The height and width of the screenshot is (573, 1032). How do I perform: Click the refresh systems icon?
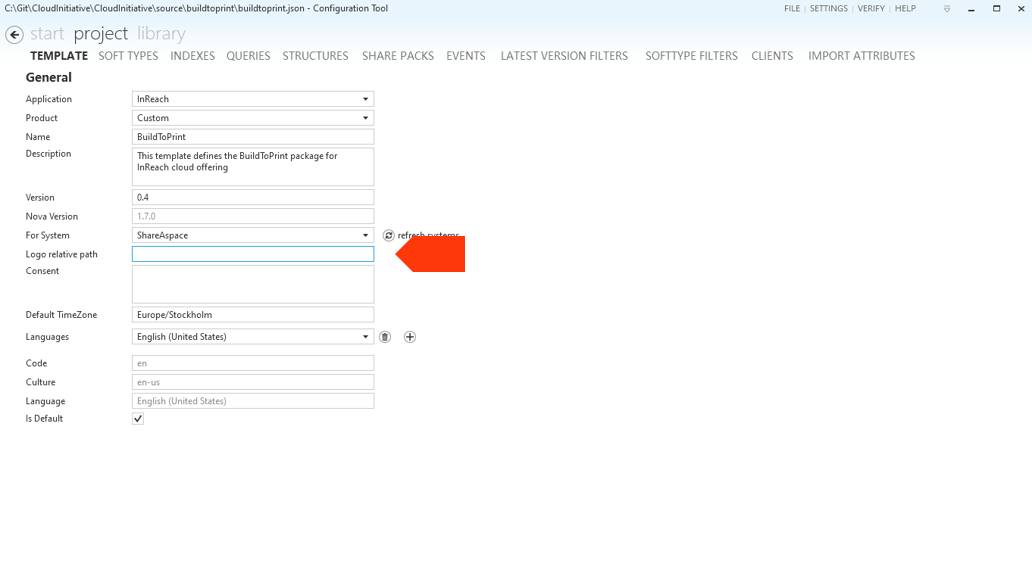point(388,236)
